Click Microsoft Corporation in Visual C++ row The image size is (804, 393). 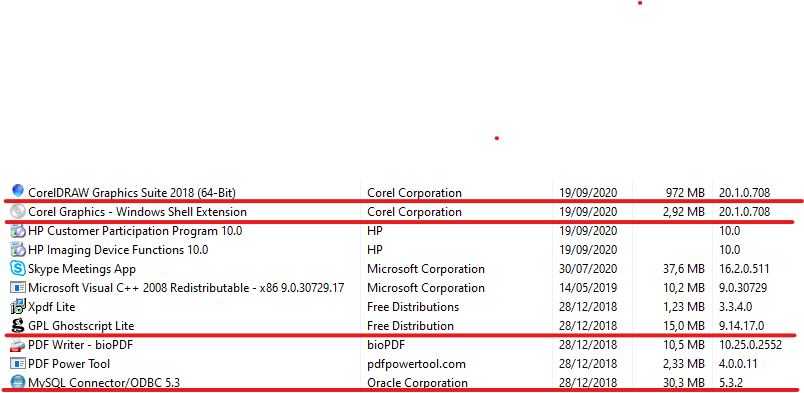tap(426, 288)
